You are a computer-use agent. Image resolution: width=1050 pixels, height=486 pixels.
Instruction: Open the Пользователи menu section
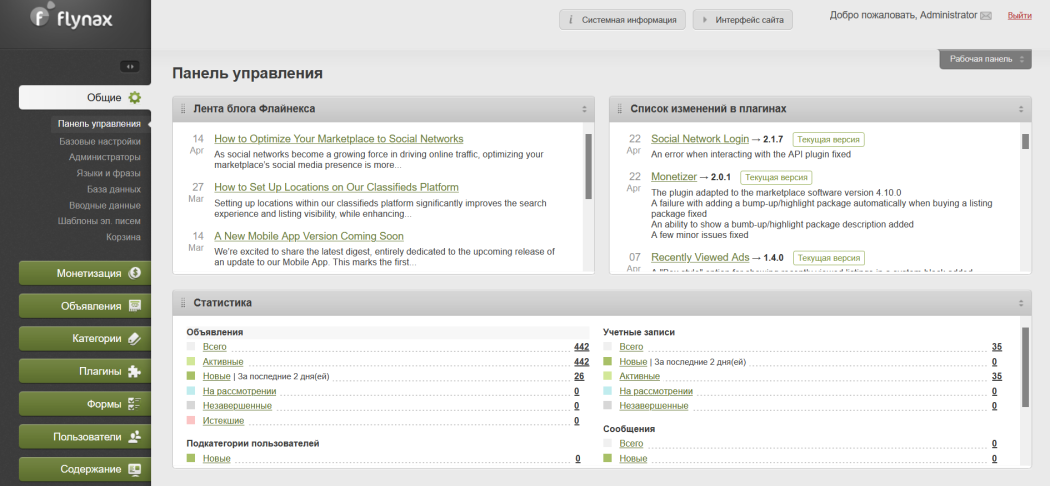pyautogui.click(x=85, y=437)
